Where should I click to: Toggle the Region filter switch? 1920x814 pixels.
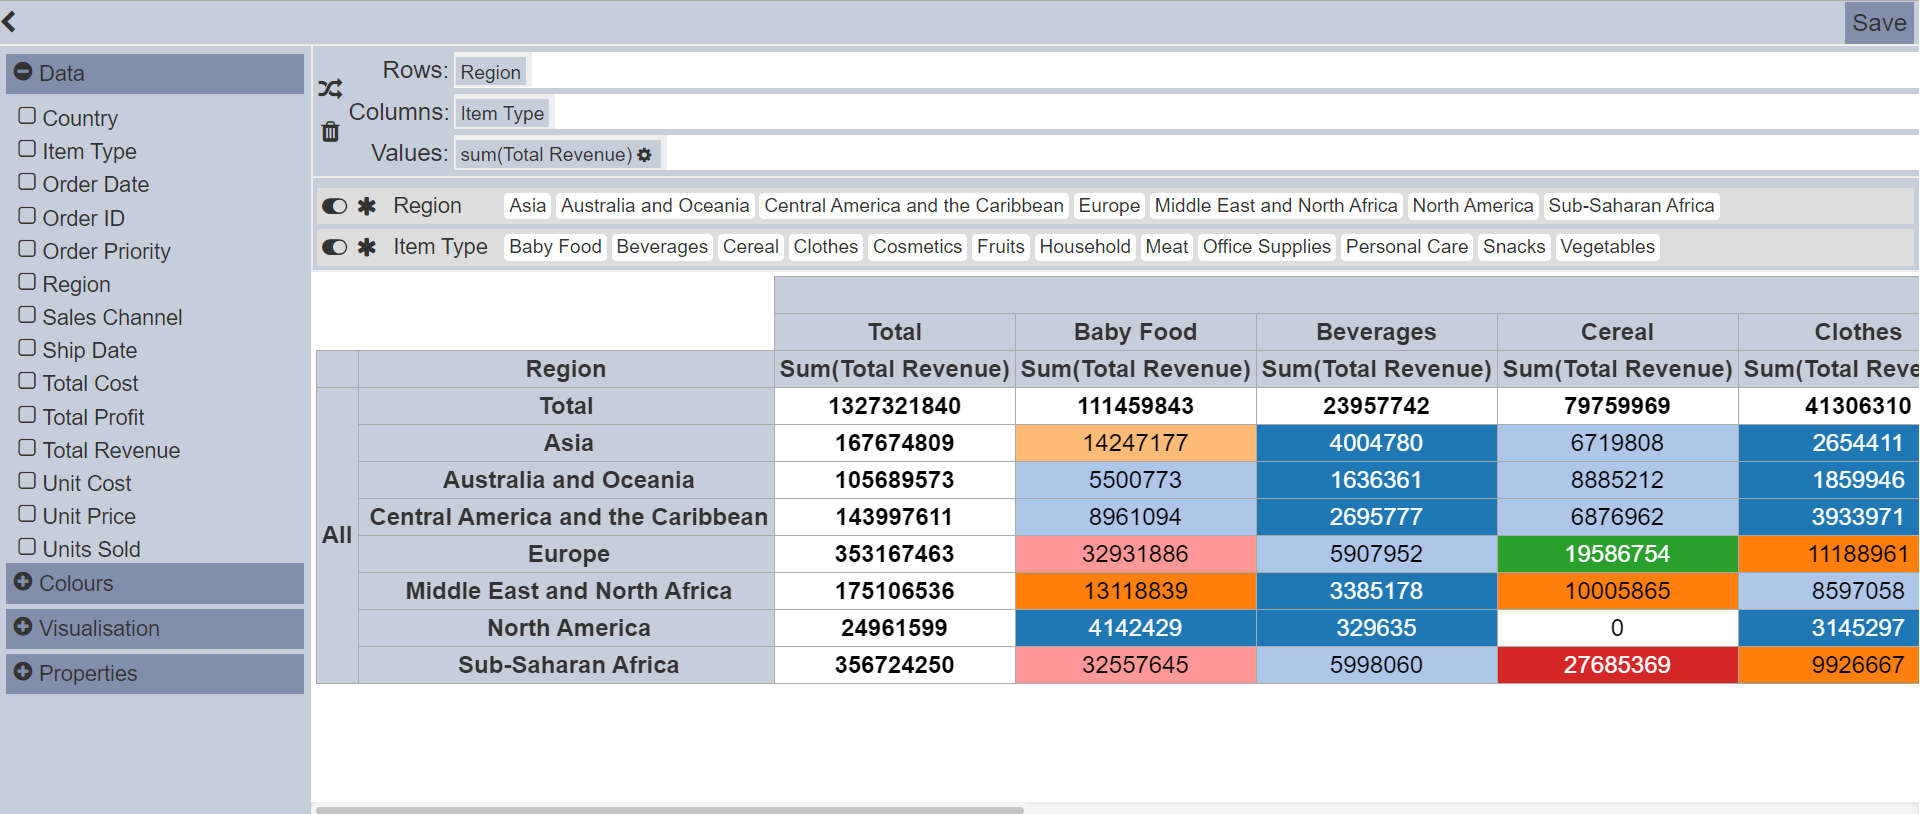coord(334,206)
